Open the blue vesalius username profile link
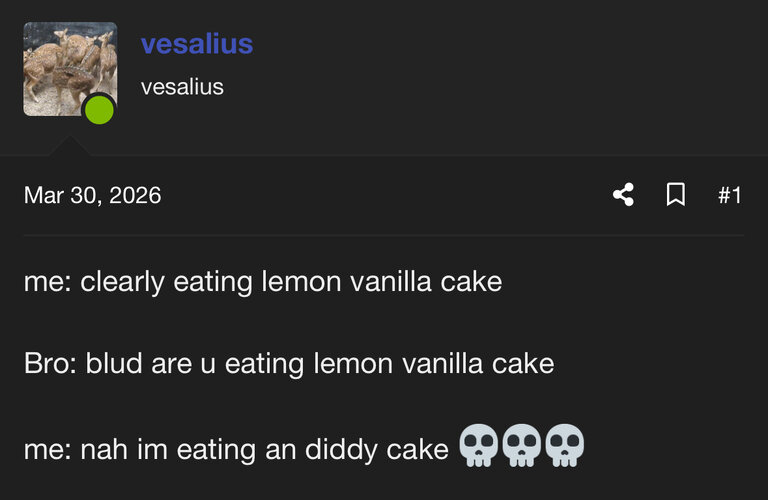768x500 pixels. [x=197, y=44]
